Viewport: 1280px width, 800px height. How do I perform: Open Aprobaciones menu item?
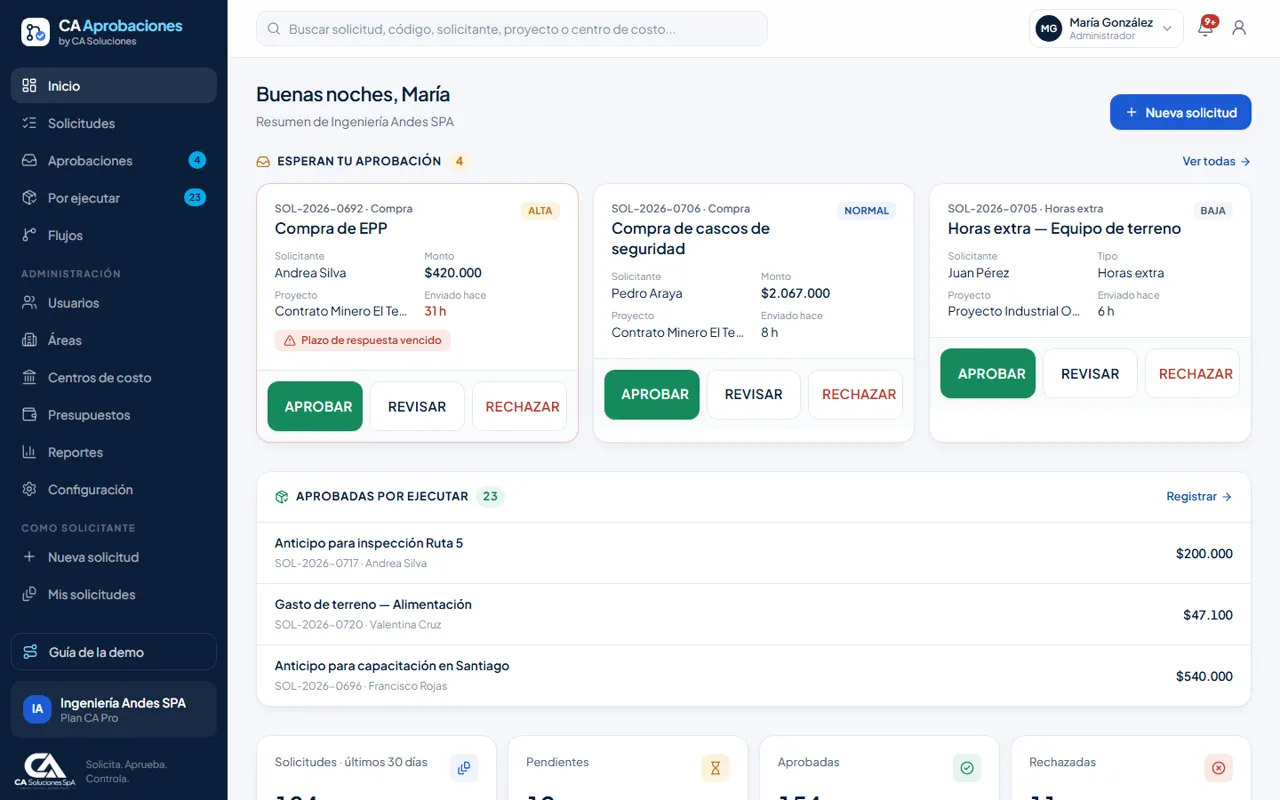114,160
